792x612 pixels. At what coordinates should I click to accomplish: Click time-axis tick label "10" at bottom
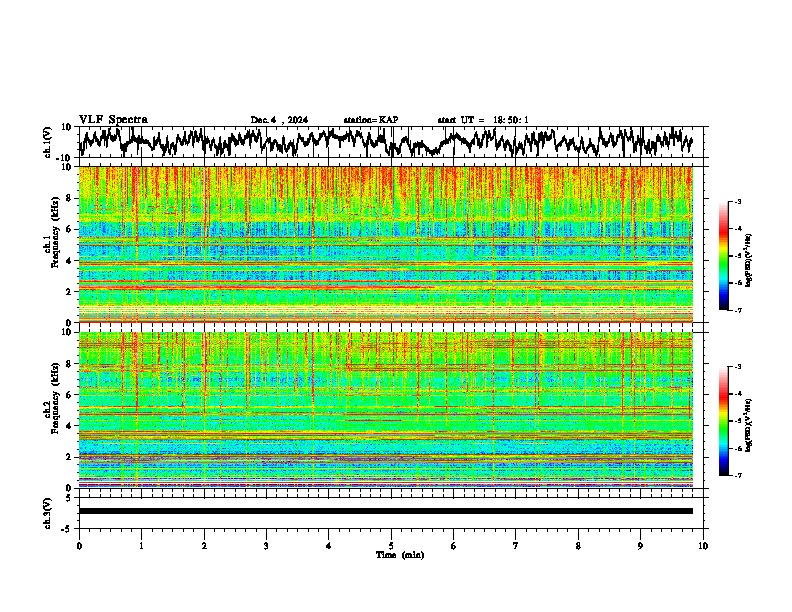[x=703, y=546]
